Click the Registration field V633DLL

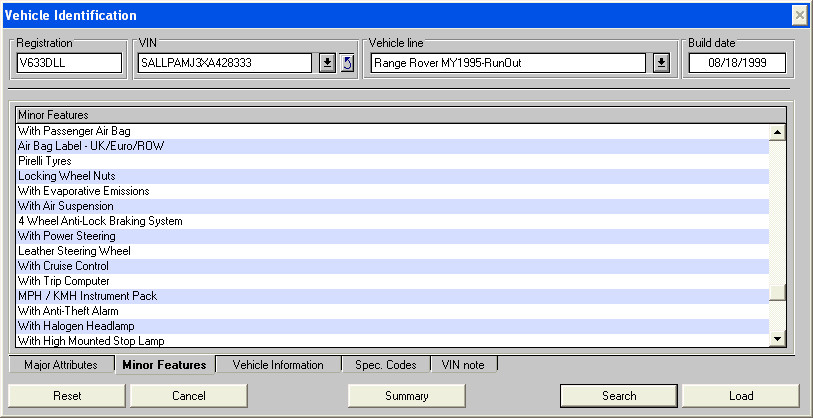click(69, 63)
